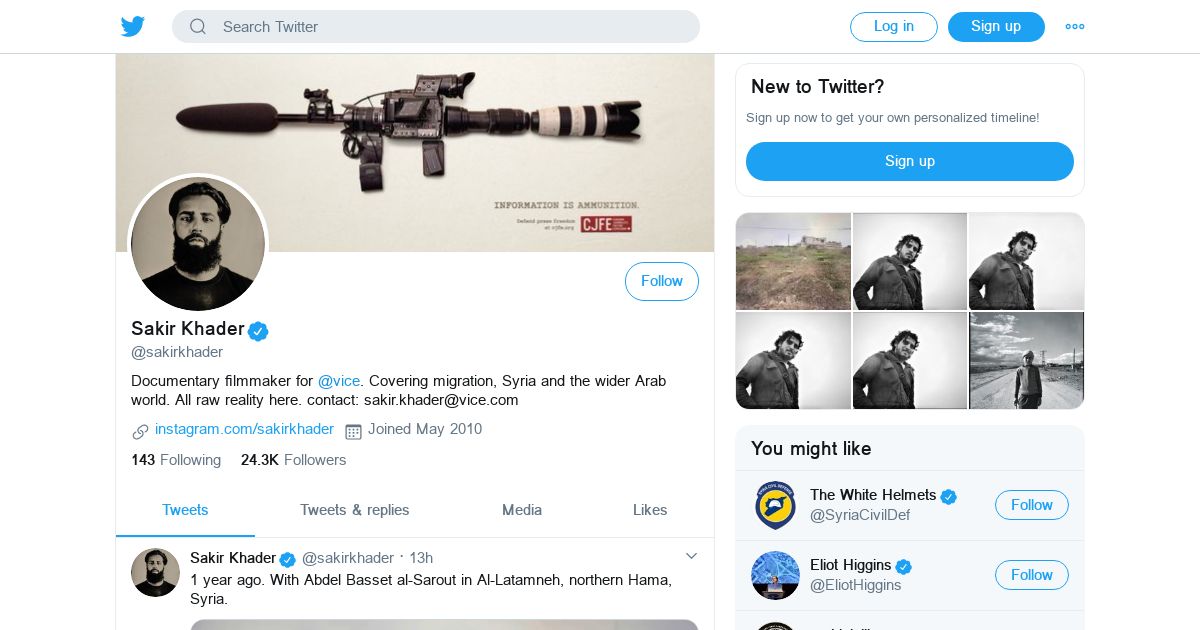Click the large Sign up button in New to Twitter
Image resolution: width=1200 pixels, height=630 pixels.
(910, 161)
